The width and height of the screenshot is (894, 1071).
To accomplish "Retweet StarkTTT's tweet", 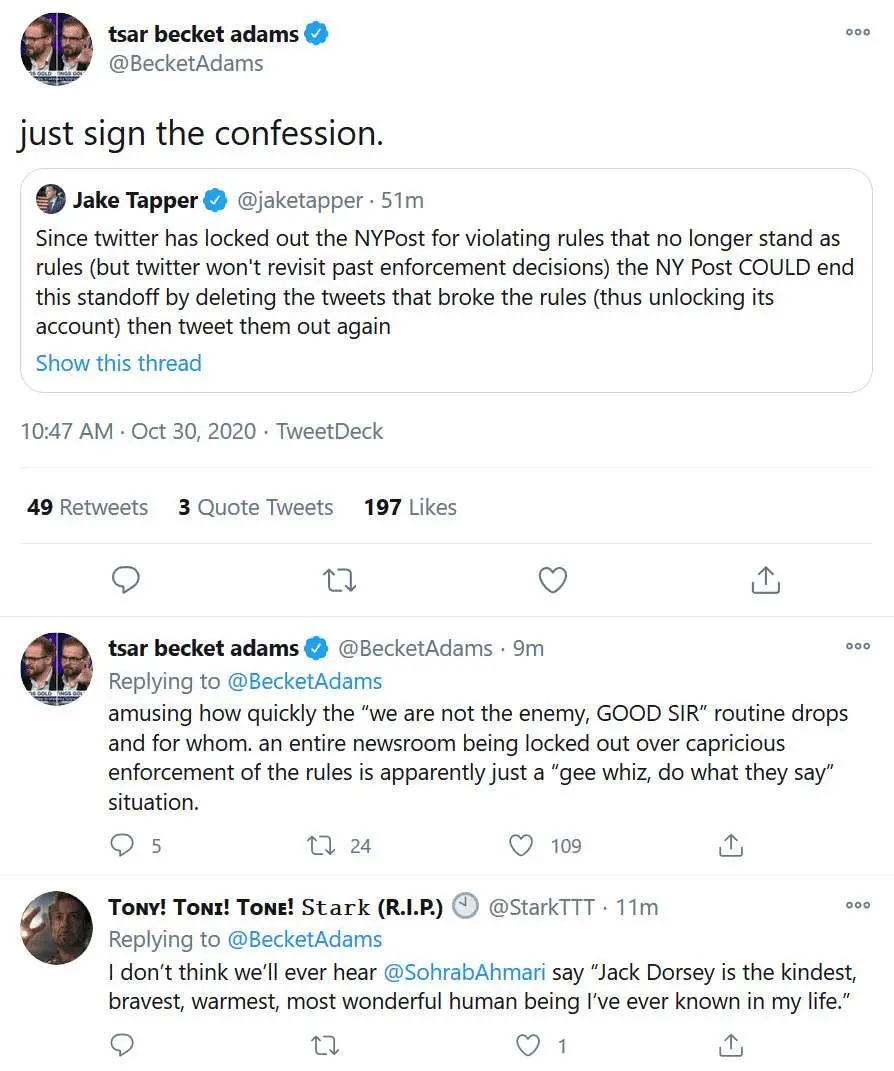I will tap(325, 1046).
